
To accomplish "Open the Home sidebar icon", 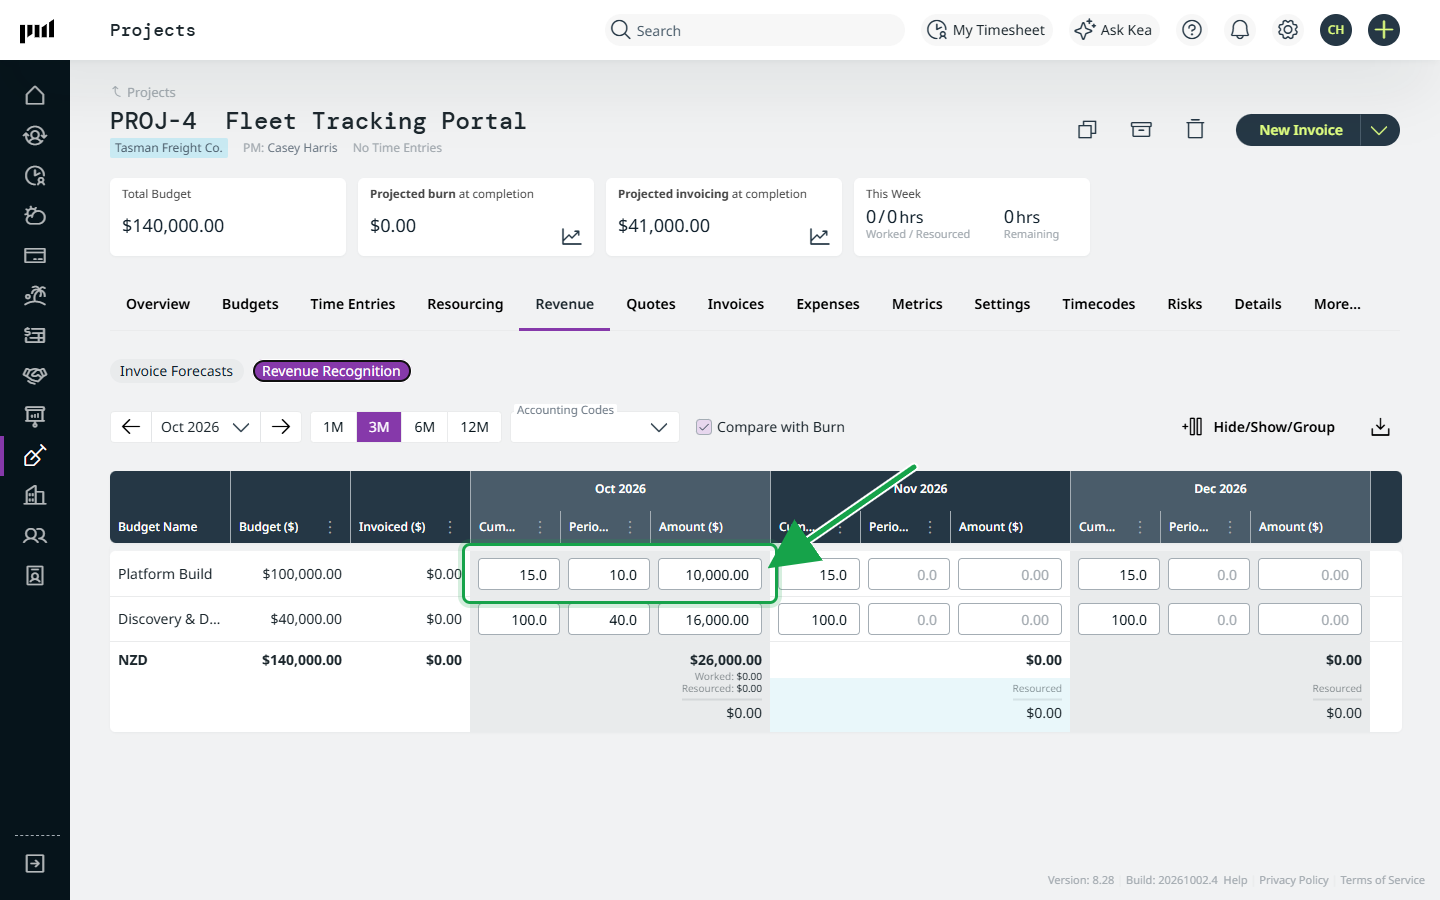I will click(x=35, y=95).
